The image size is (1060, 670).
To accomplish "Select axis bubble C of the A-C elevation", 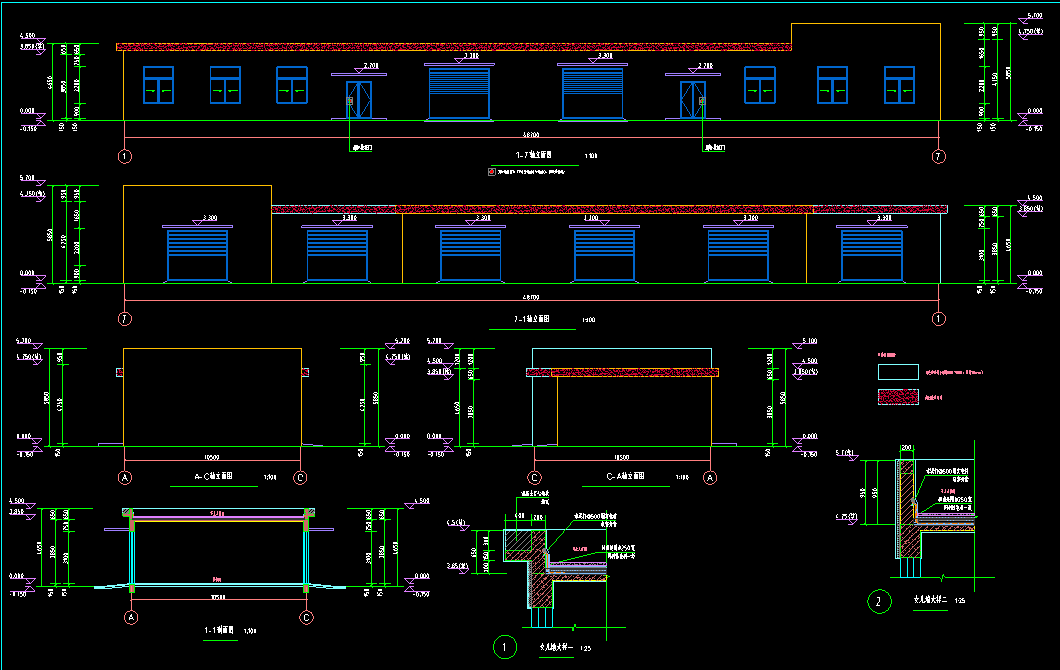I will coord(300,477).
